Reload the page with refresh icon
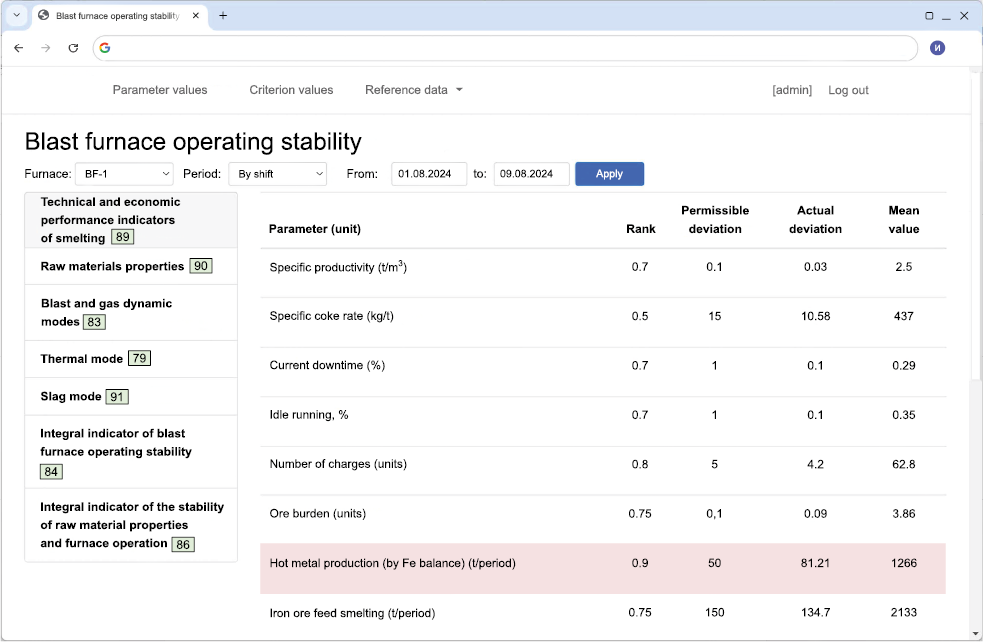 pos(73,48)
